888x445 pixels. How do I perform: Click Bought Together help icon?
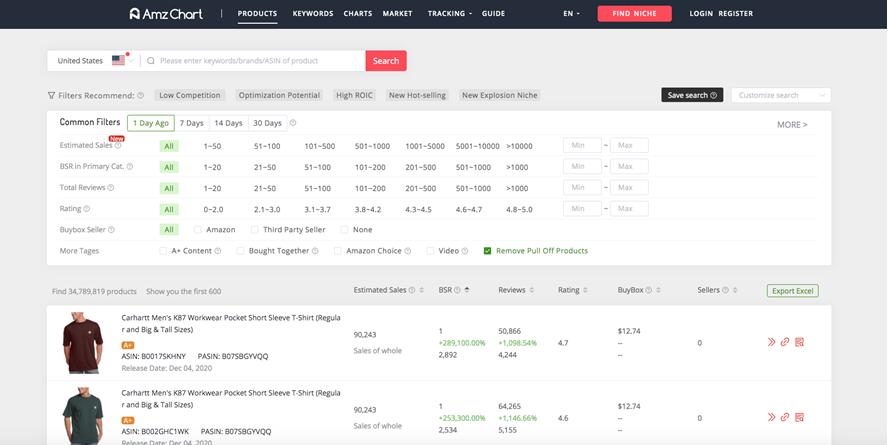click(315, 251)
